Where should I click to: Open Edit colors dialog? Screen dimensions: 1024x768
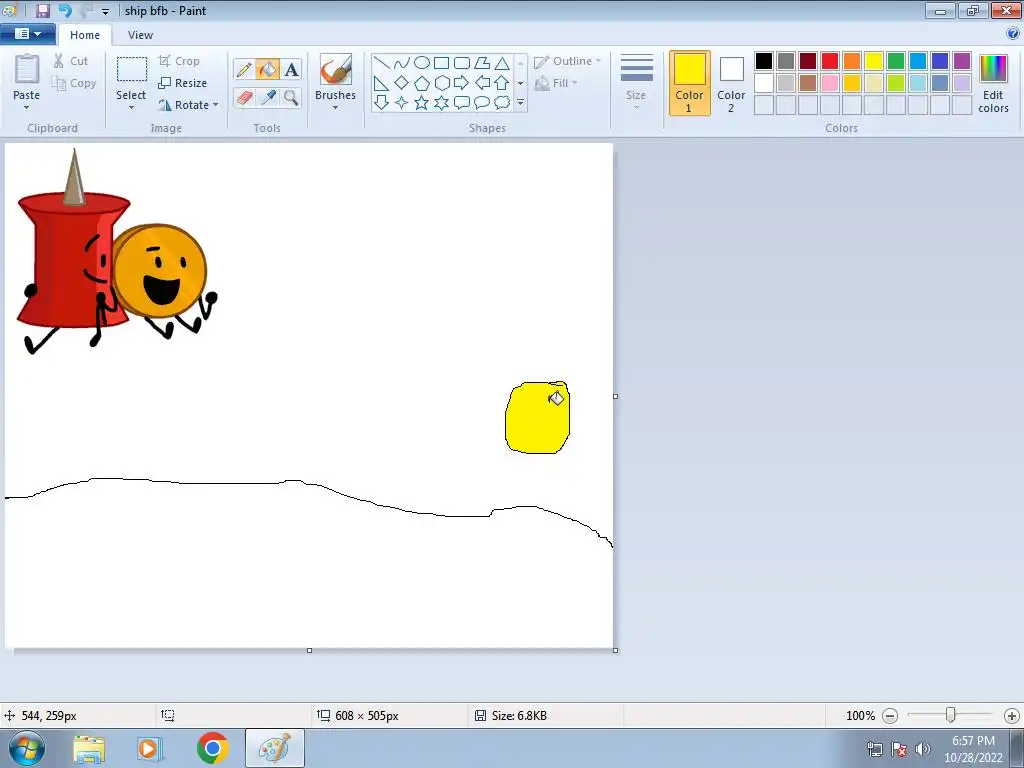click(x=993, y=83)
